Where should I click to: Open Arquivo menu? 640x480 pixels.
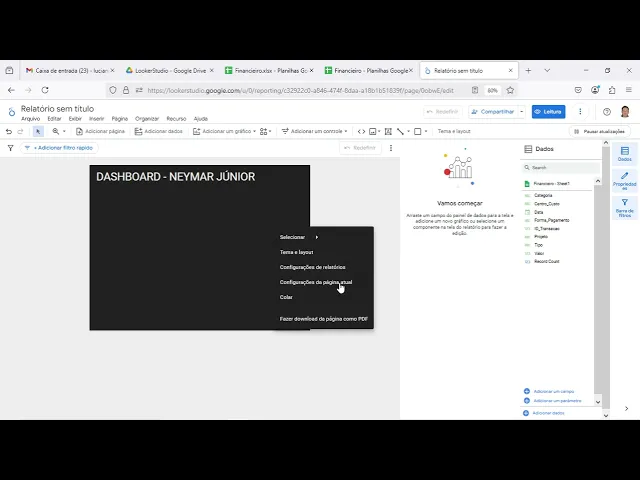(31, 119)
